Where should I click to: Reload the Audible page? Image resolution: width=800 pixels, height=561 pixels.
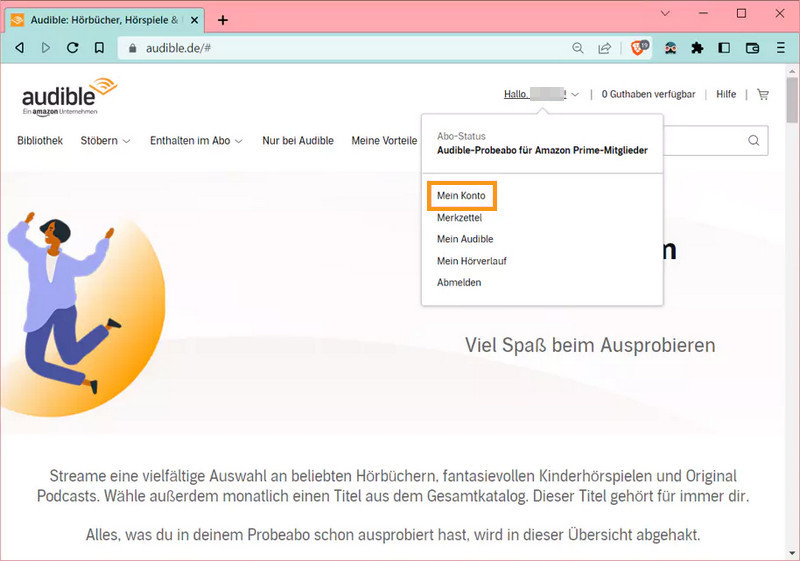[x=72, y=48]
